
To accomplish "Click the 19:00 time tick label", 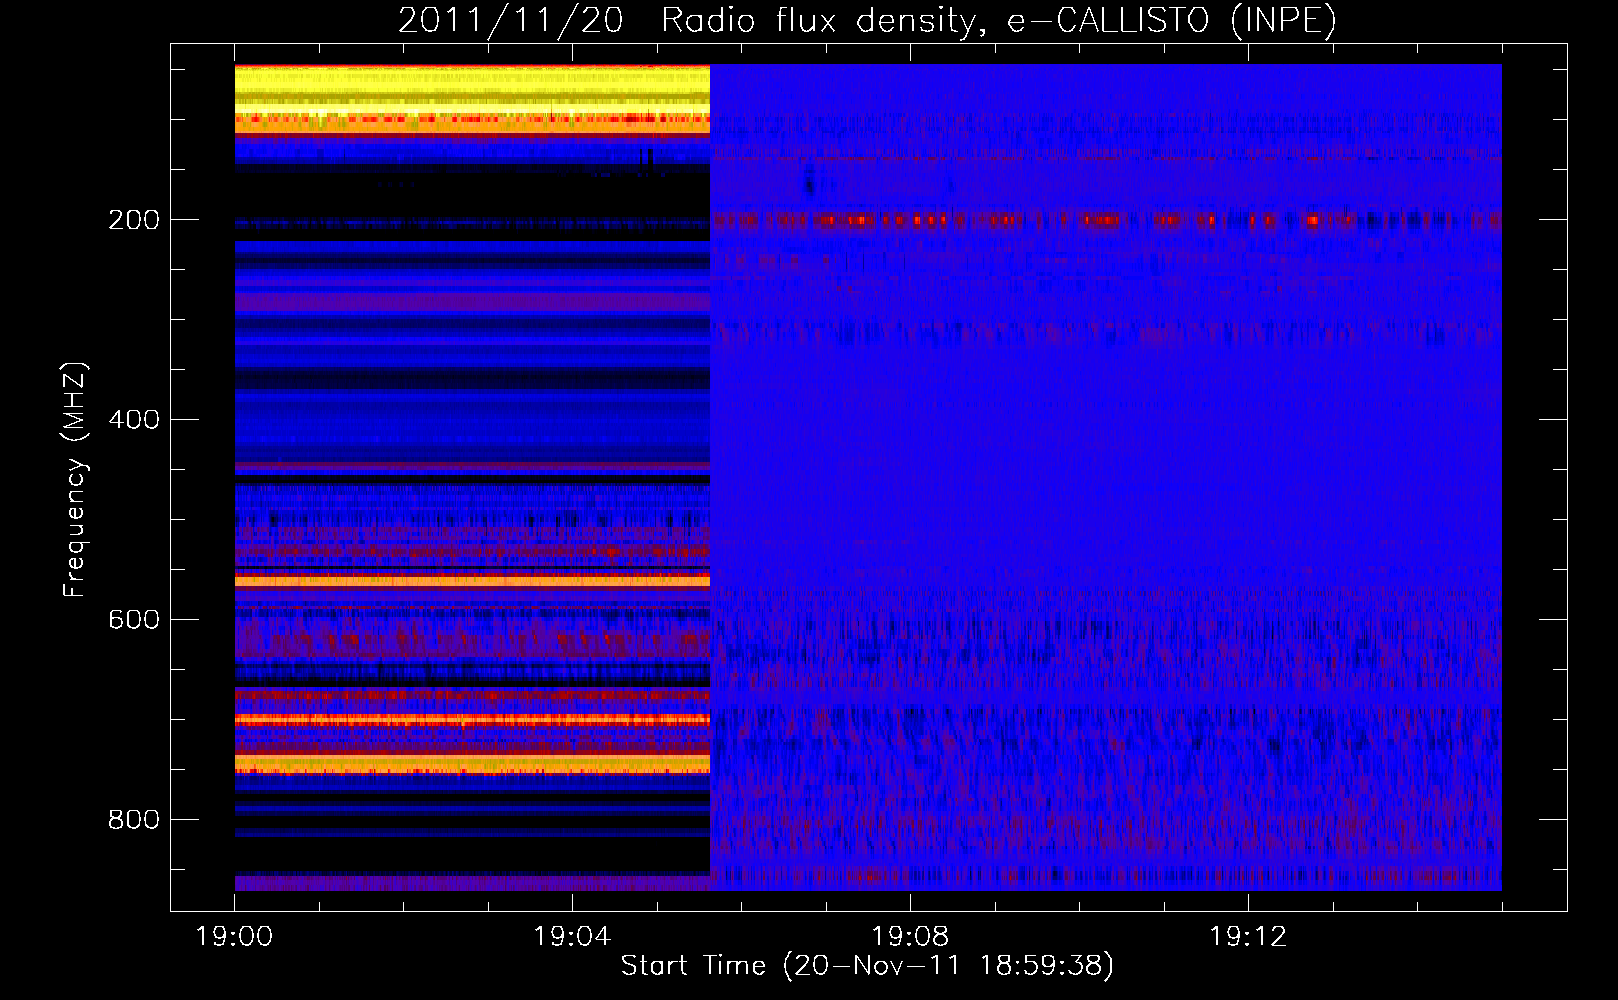I will 235,937.
